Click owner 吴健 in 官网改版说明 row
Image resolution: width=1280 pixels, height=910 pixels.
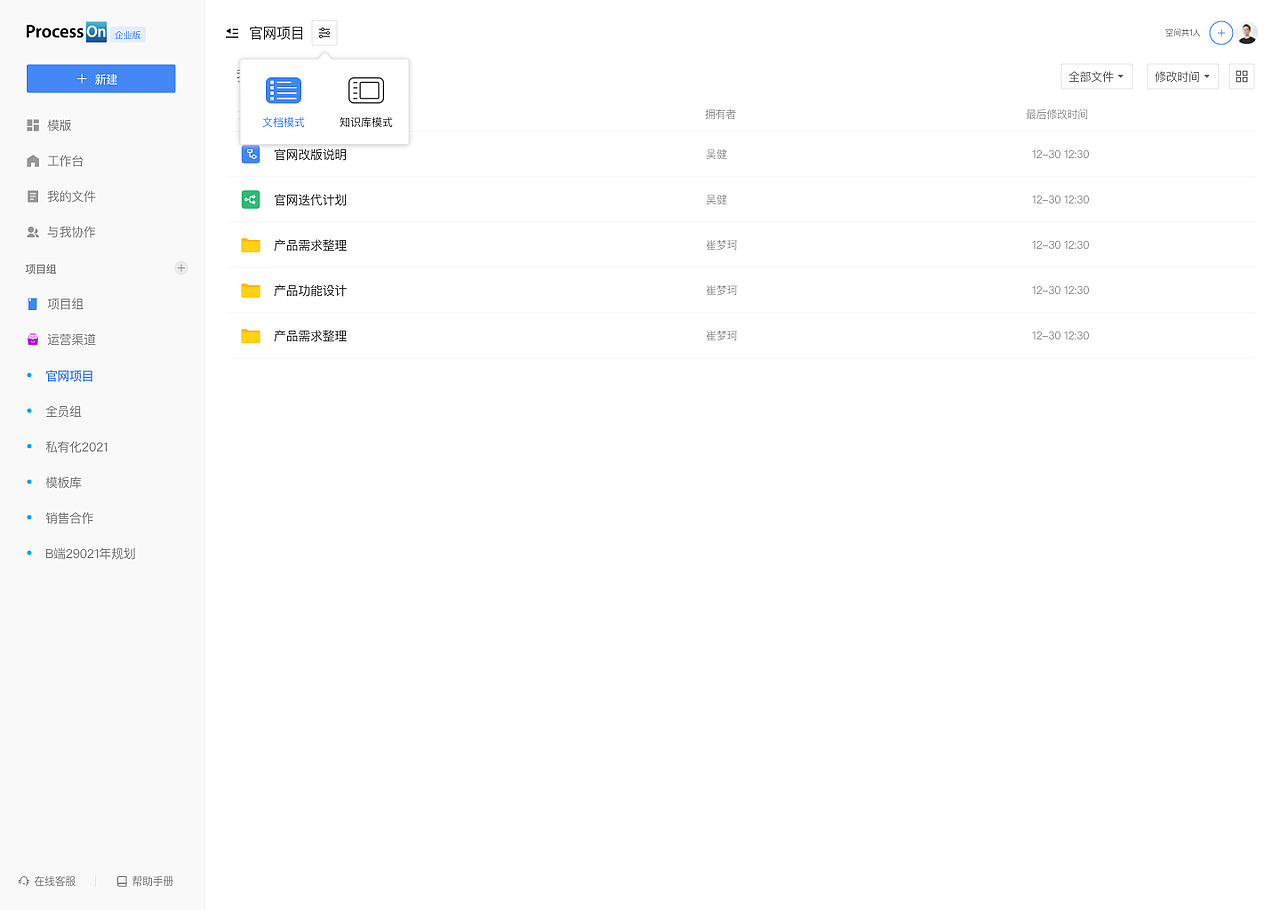click(716, 155)
